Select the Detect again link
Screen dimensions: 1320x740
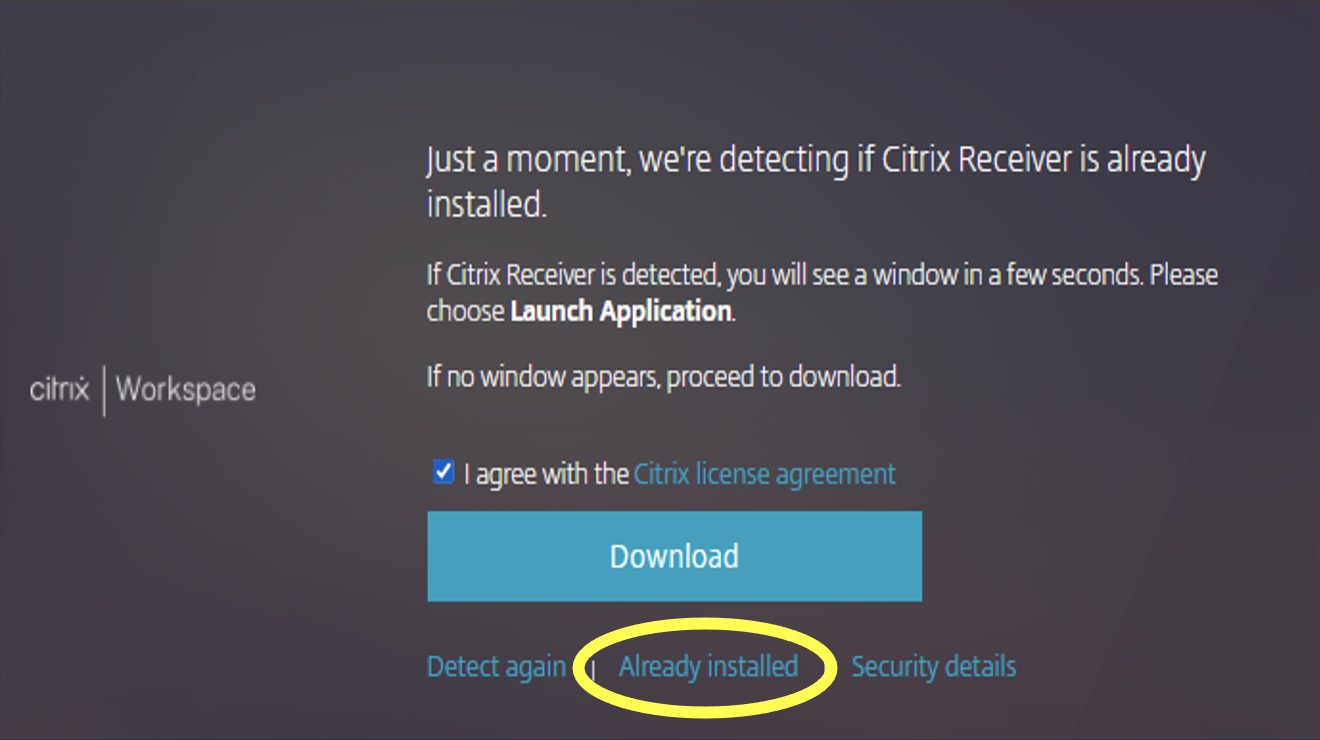pyautogui.click(x=496, y=666)
